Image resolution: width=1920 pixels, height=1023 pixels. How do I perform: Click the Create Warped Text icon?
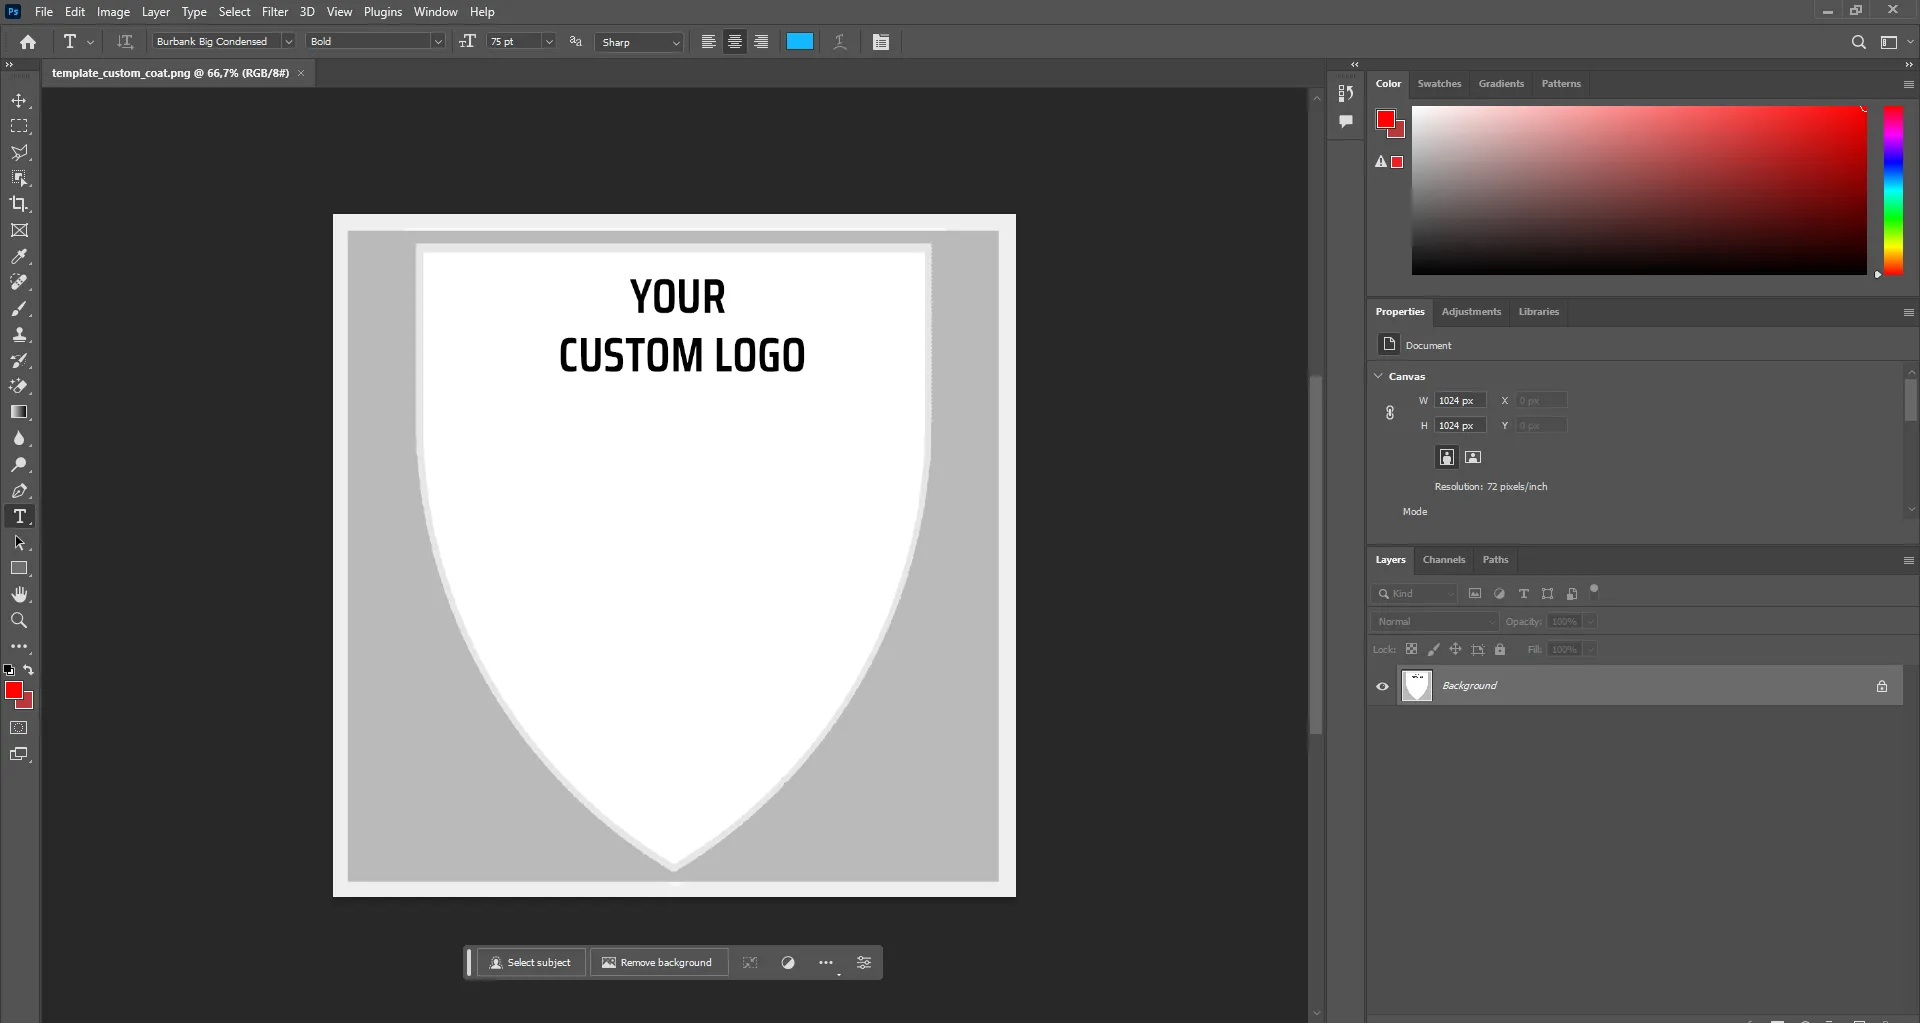[840, 42]
